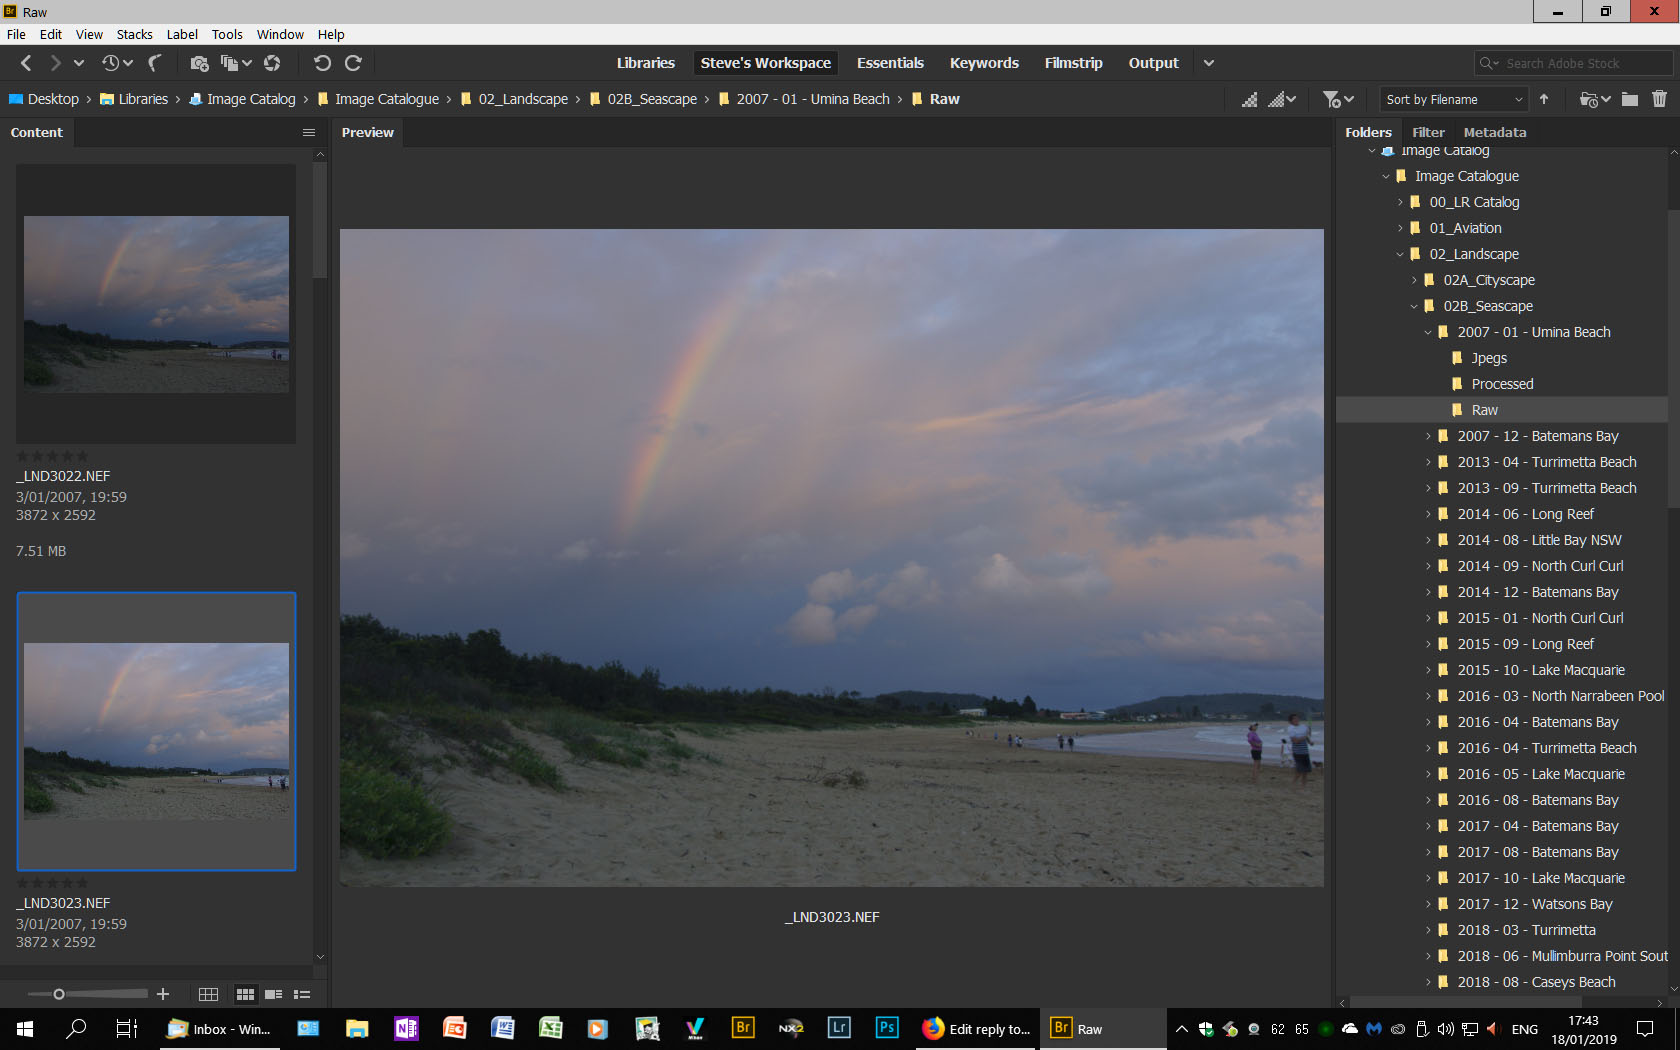This screenshot has width=1680, height=1050.
Task: Switch to details view
Action: [273, 994]
